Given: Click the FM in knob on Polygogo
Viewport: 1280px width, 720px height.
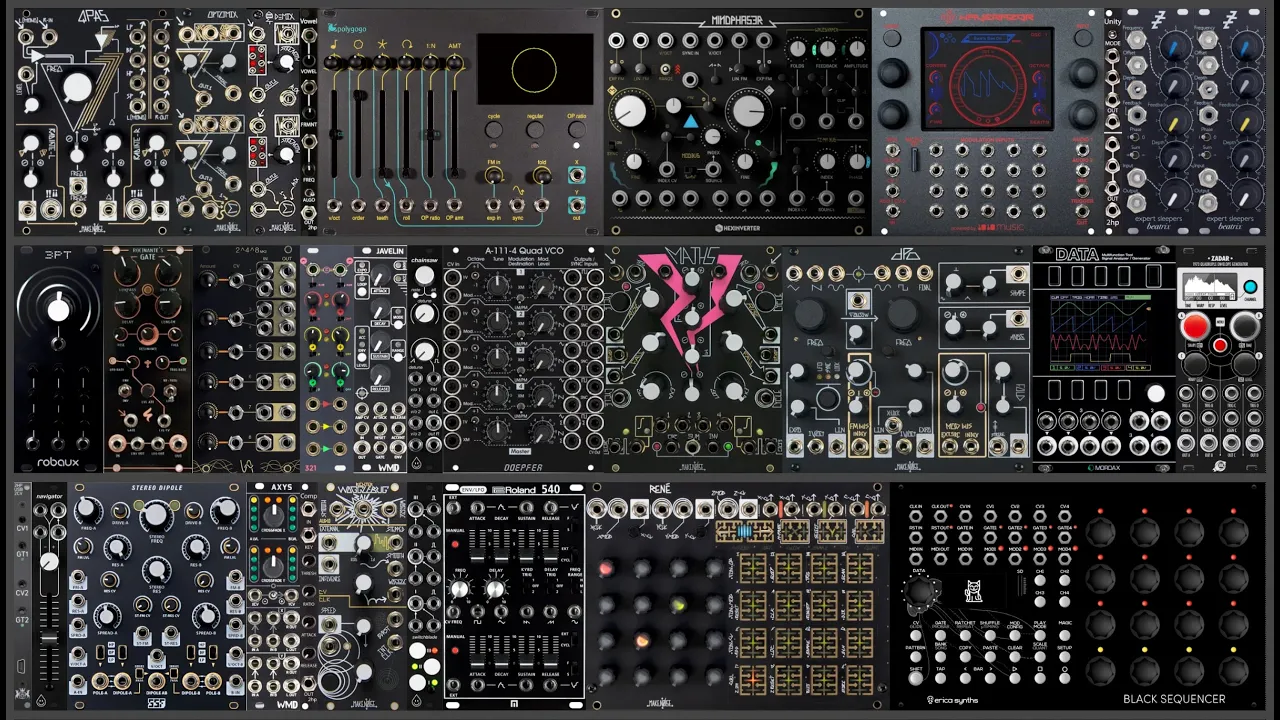Looking at the screenshot, I should [x=494, y=177].
